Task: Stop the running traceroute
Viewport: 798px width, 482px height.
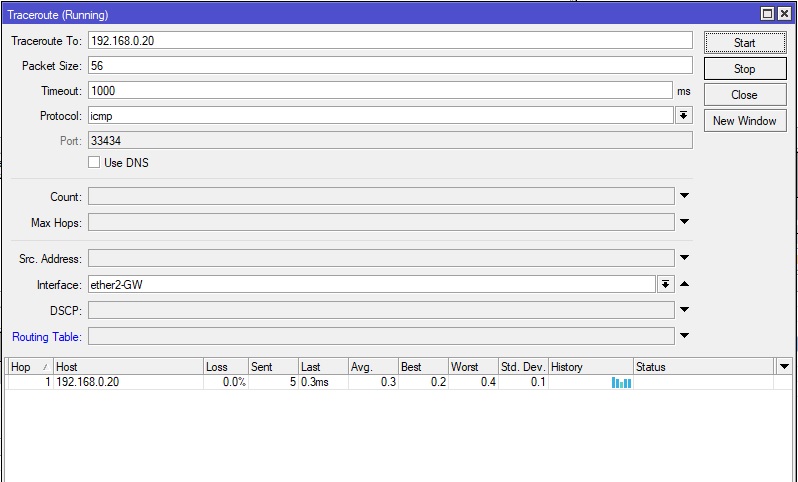Action: click(x=745, y=69)
